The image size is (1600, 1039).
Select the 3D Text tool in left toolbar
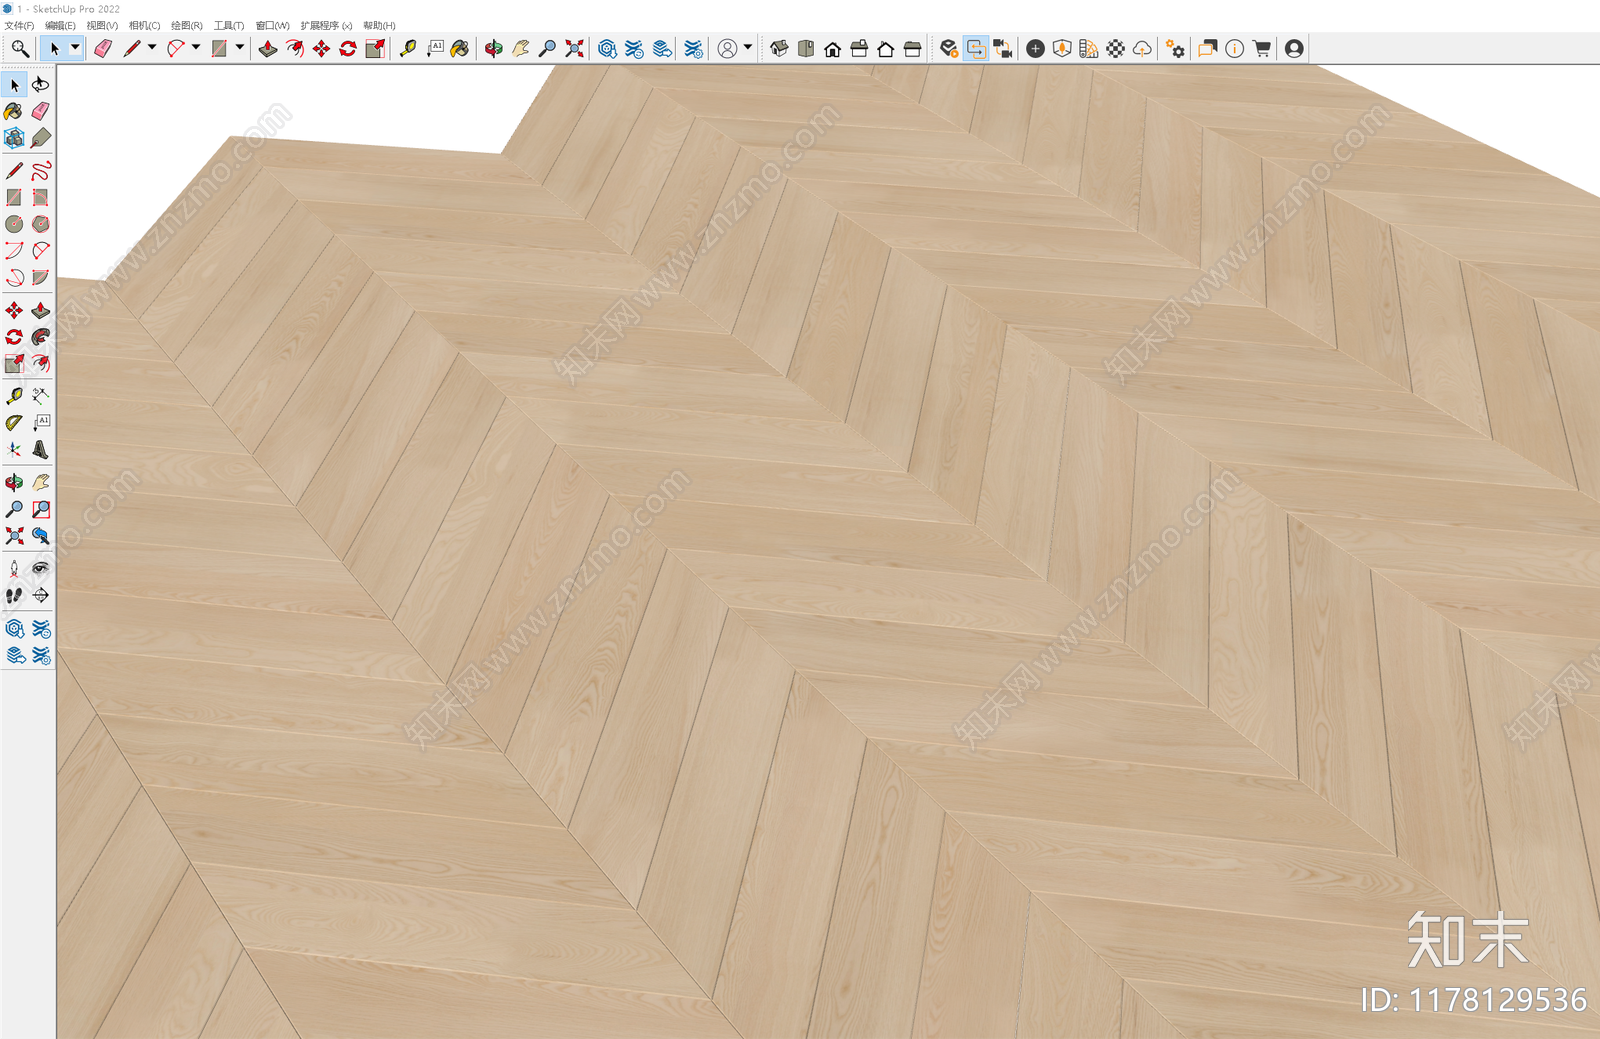click(x=41, y=449)
